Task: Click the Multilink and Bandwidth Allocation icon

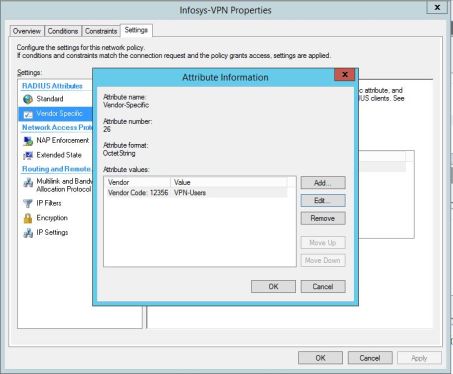Action: click(28, 182)
